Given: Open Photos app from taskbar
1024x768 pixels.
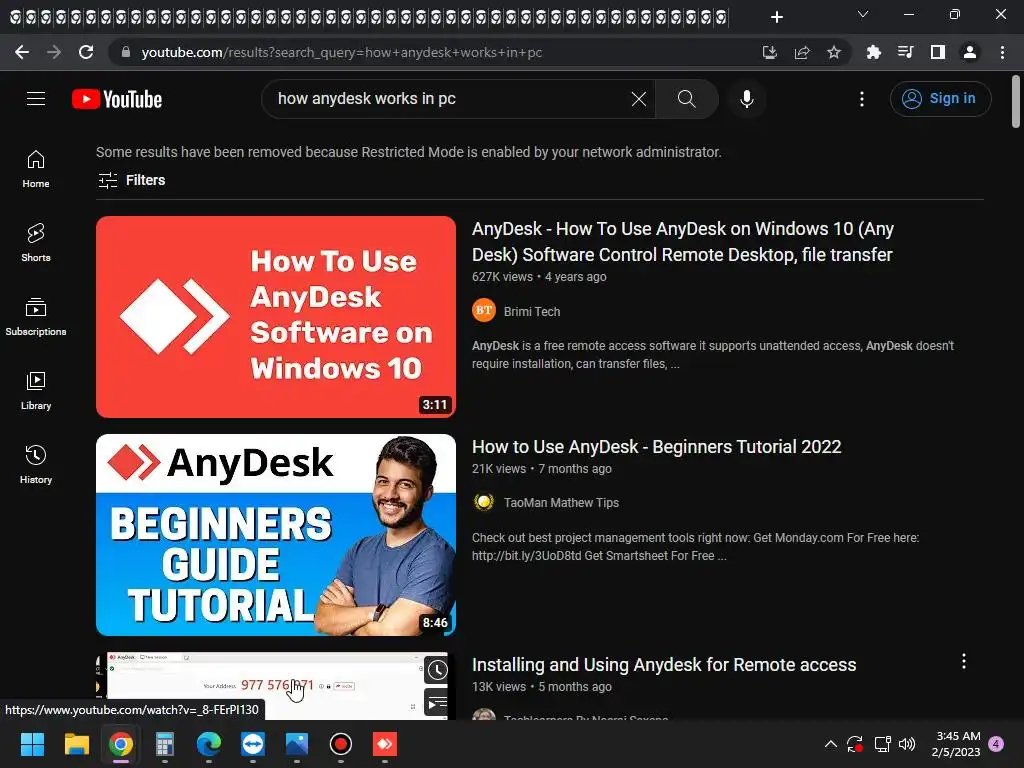Looking at the screenshot, I should [x=297, y=744].
